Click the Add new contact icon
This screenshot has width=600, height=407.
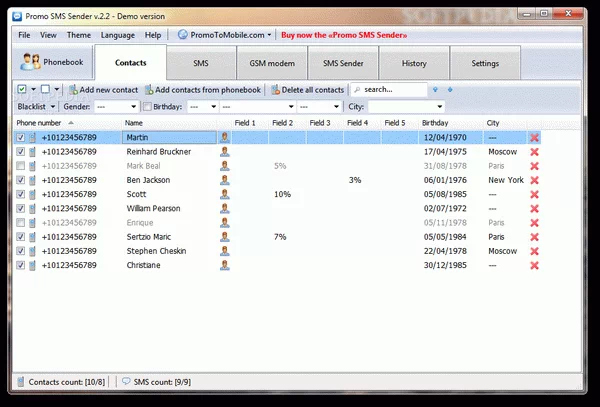[74, 90]
